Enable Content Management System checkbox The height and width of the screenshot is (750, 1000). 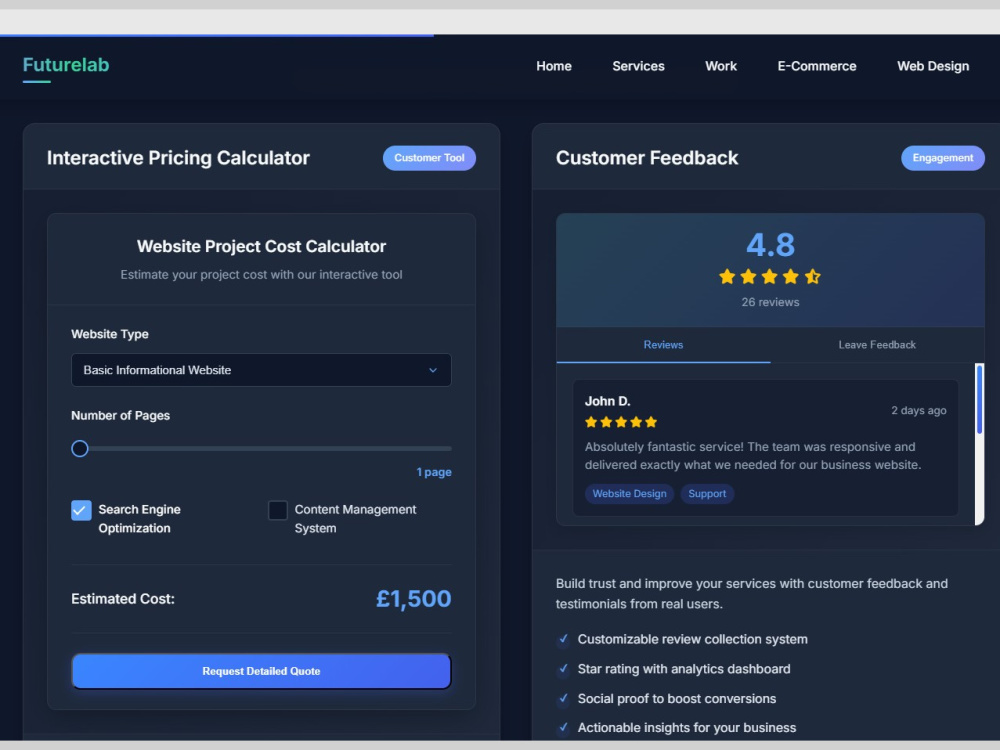tap(277, 510)
